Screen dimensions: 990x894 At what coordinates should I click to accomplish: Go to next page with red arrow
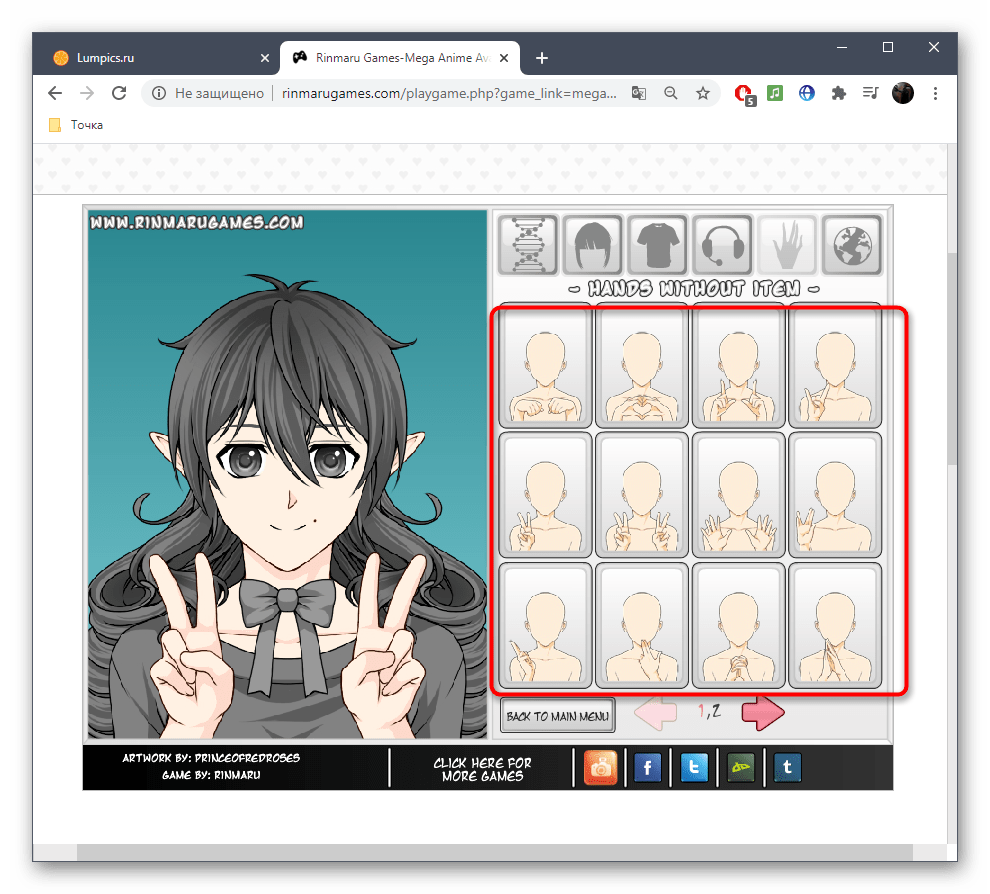763,713
